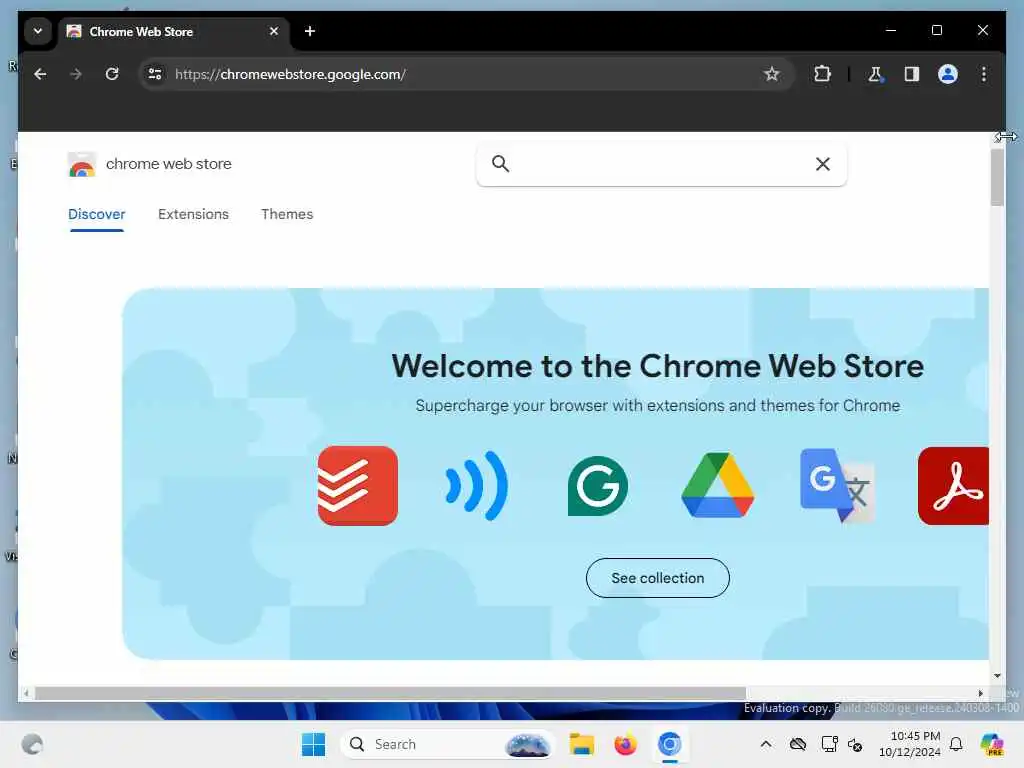The image size is (1024, 768).
Task: Open the clock showing 10:45 PM
Action: [910, 744]
